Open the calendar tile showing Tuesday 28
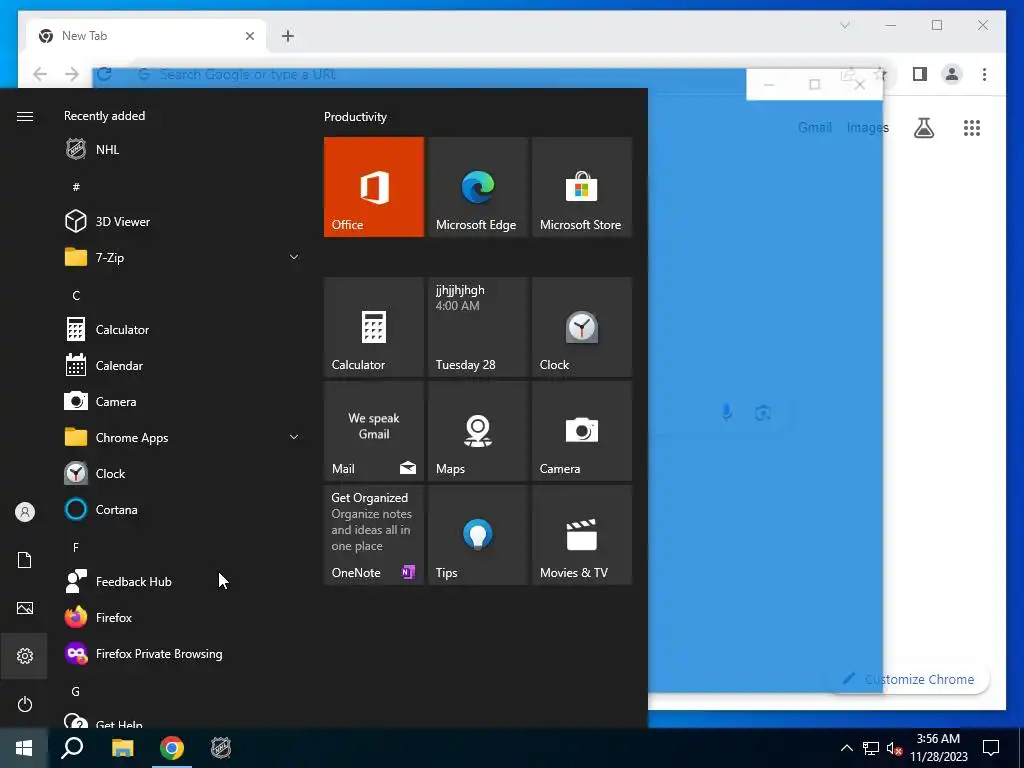Screen dimensions: 1024x768 (x=477, y=327)
